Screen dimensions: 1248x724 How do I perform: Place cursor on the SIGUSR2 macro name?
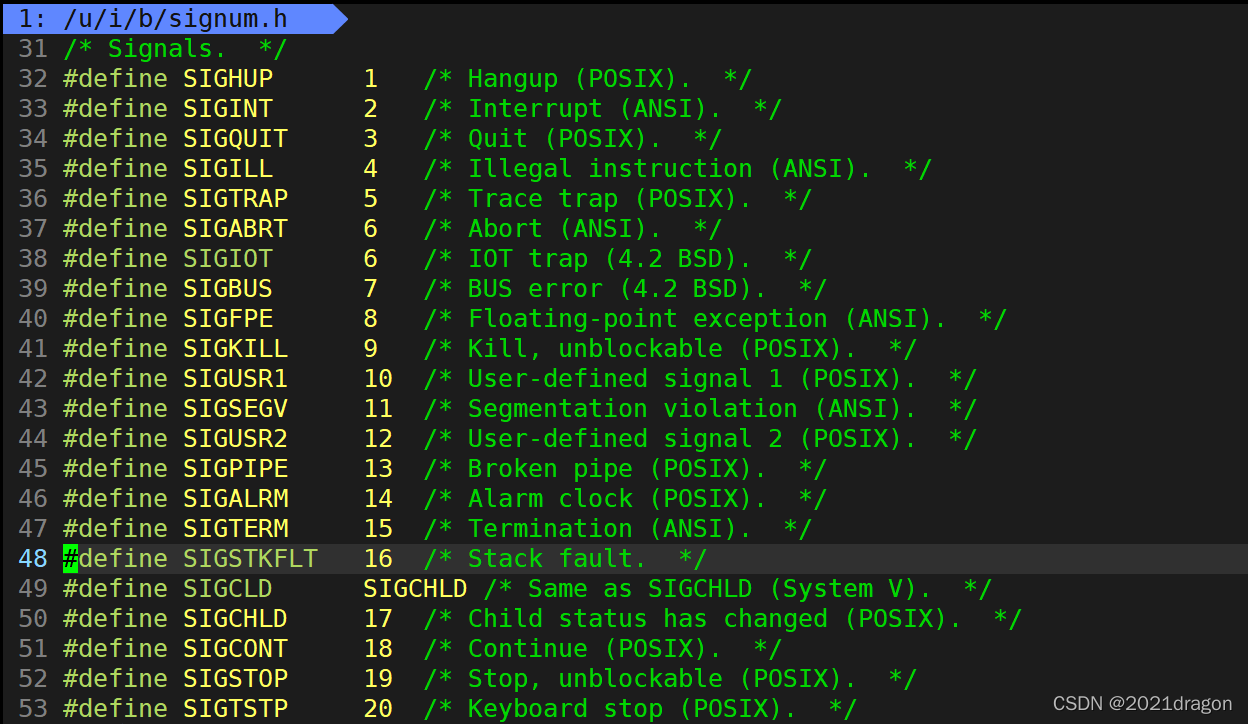235,438
